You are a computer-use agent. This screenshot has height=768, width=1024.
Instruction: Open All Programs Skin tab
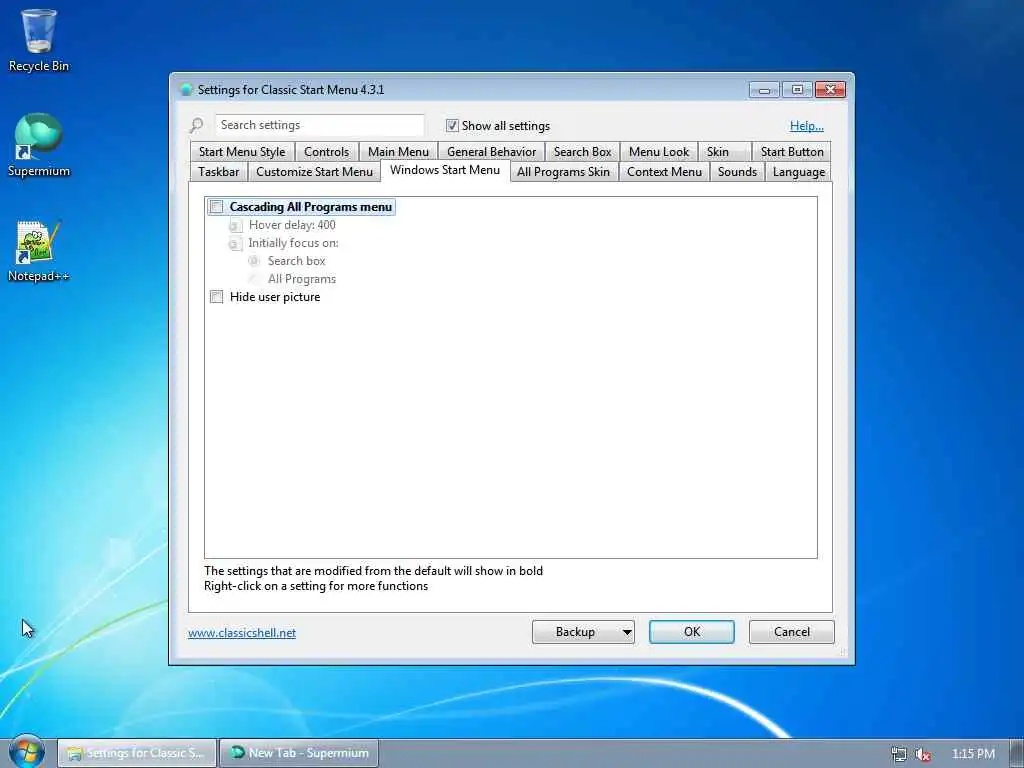point(564,172)
